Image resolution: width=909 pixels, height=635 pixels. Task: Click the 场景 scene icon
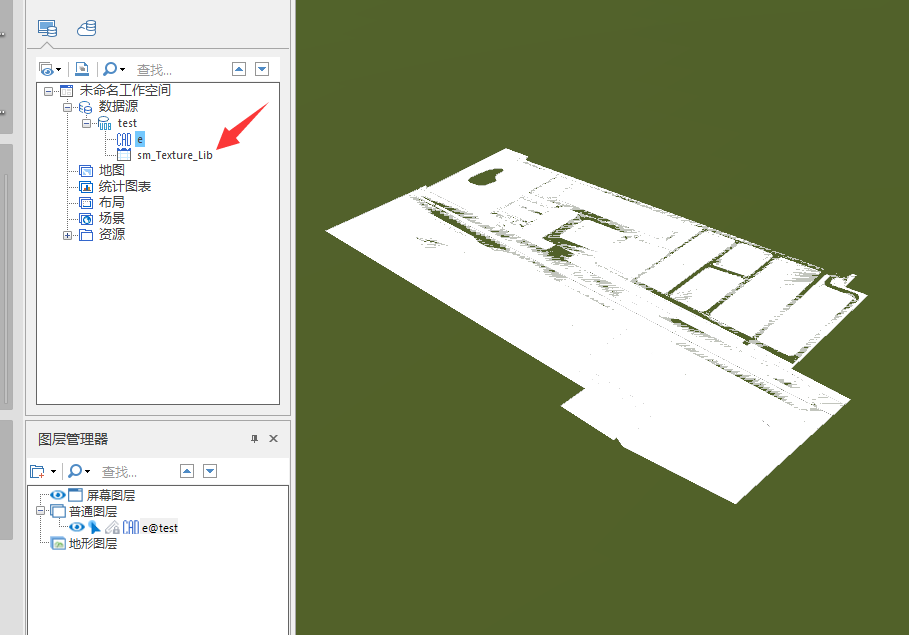coord(86,219)
